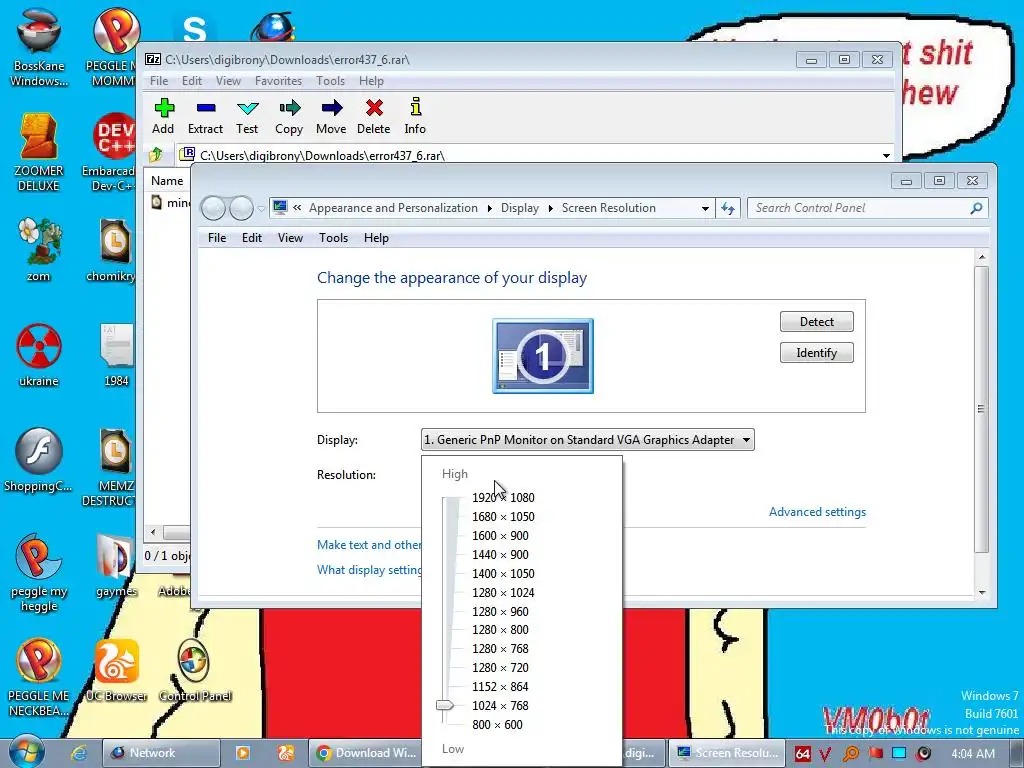Screen dimensions: 1024x768
Task: Click Make text and other items link
Action: tap(369, 545)
